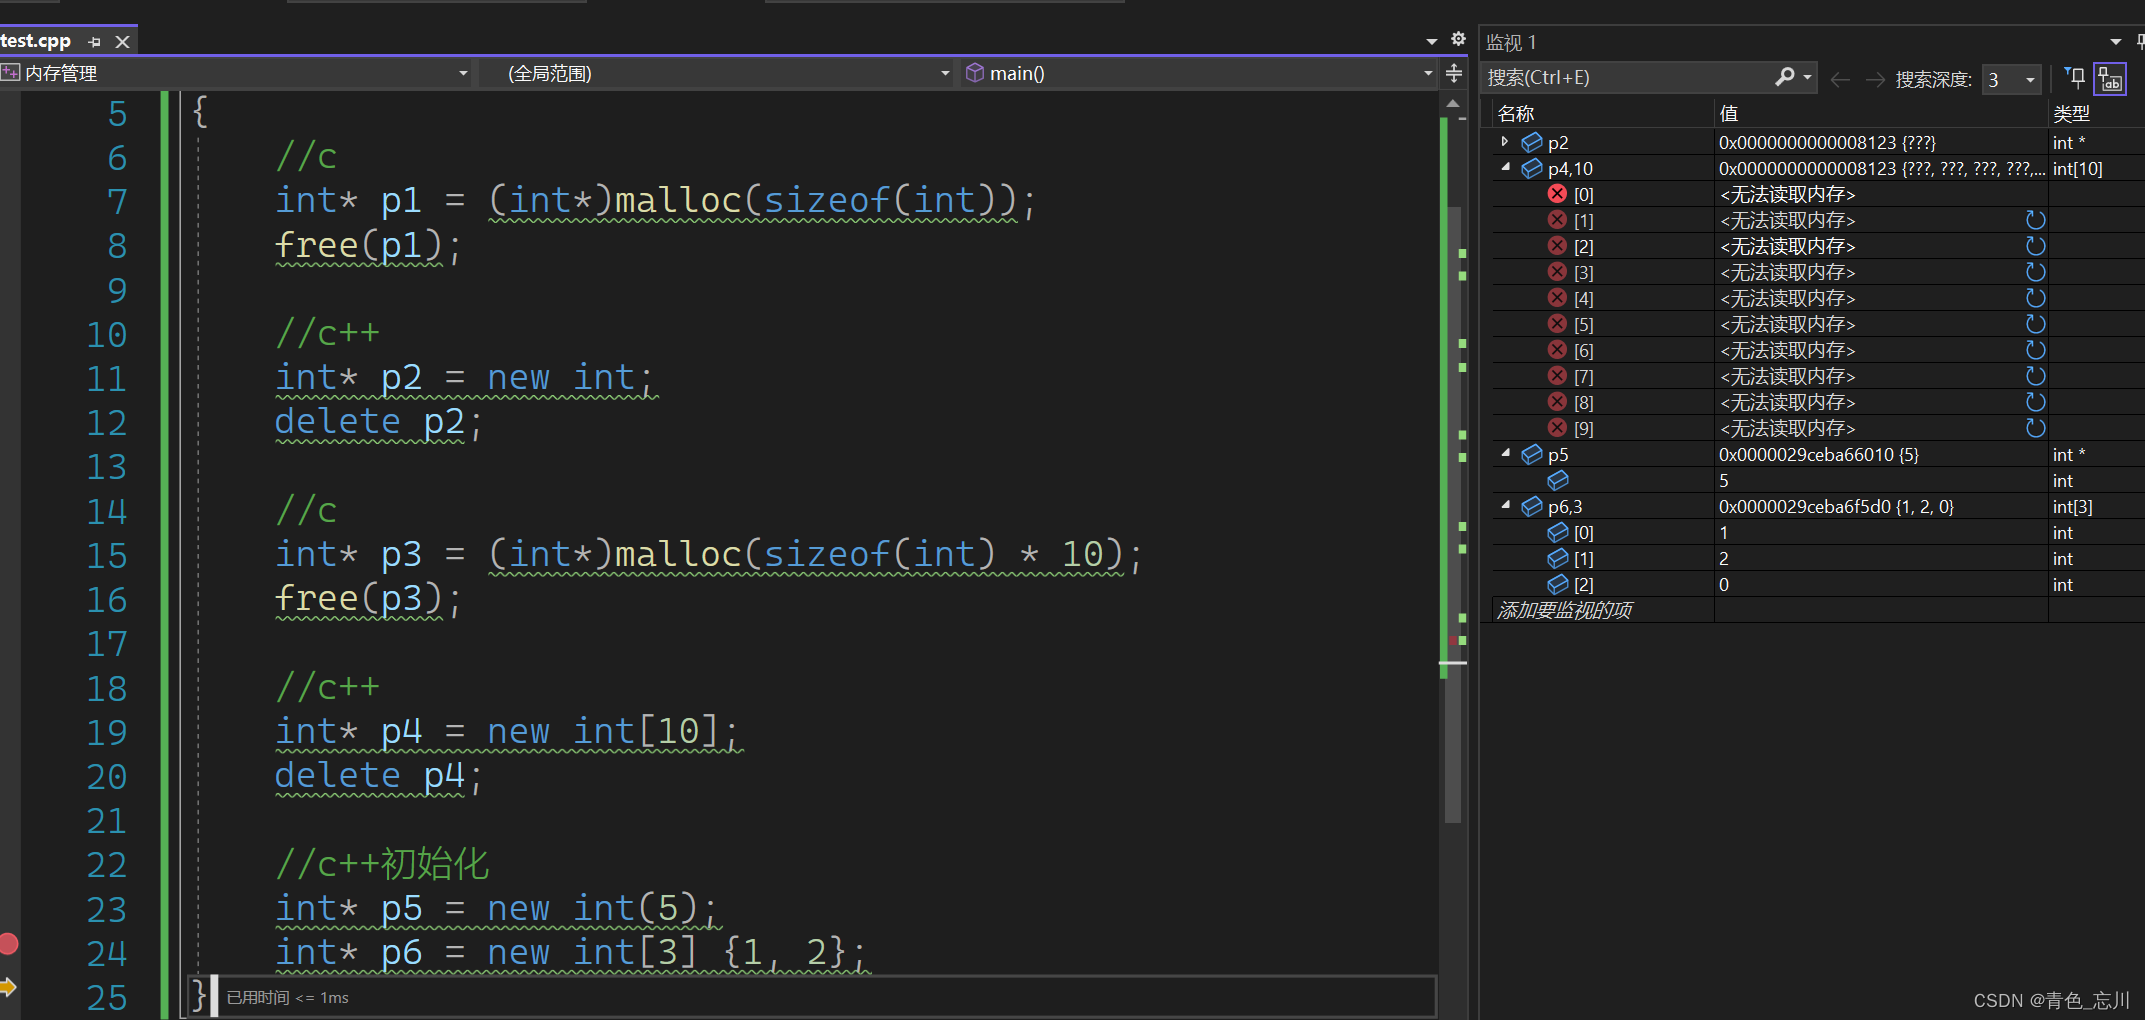
Task: Refresh the value of p4 element [6]
Action: [x=2035, y=350]
